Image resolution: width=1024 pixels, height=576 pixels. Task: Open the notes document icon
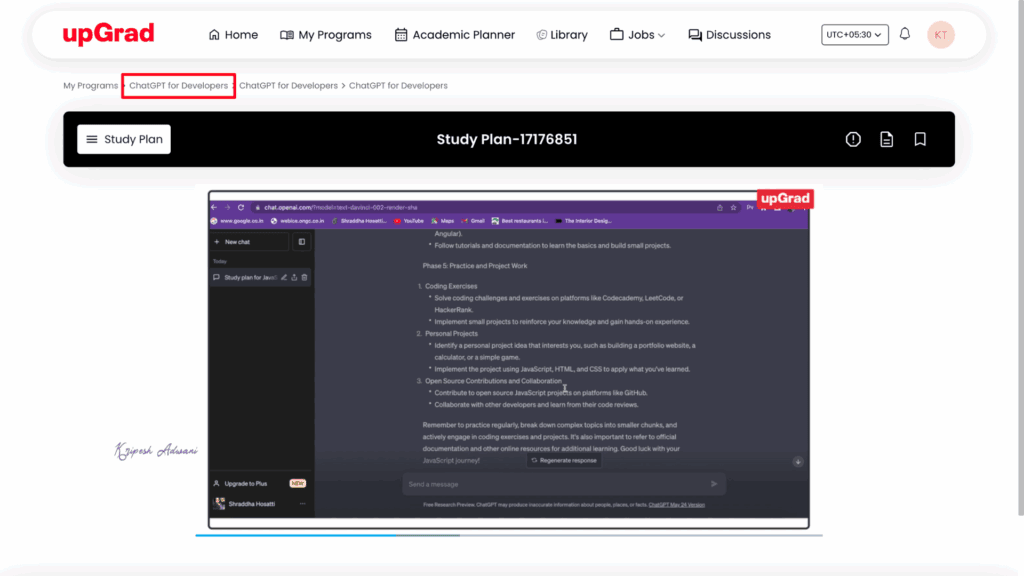[886, 139]
